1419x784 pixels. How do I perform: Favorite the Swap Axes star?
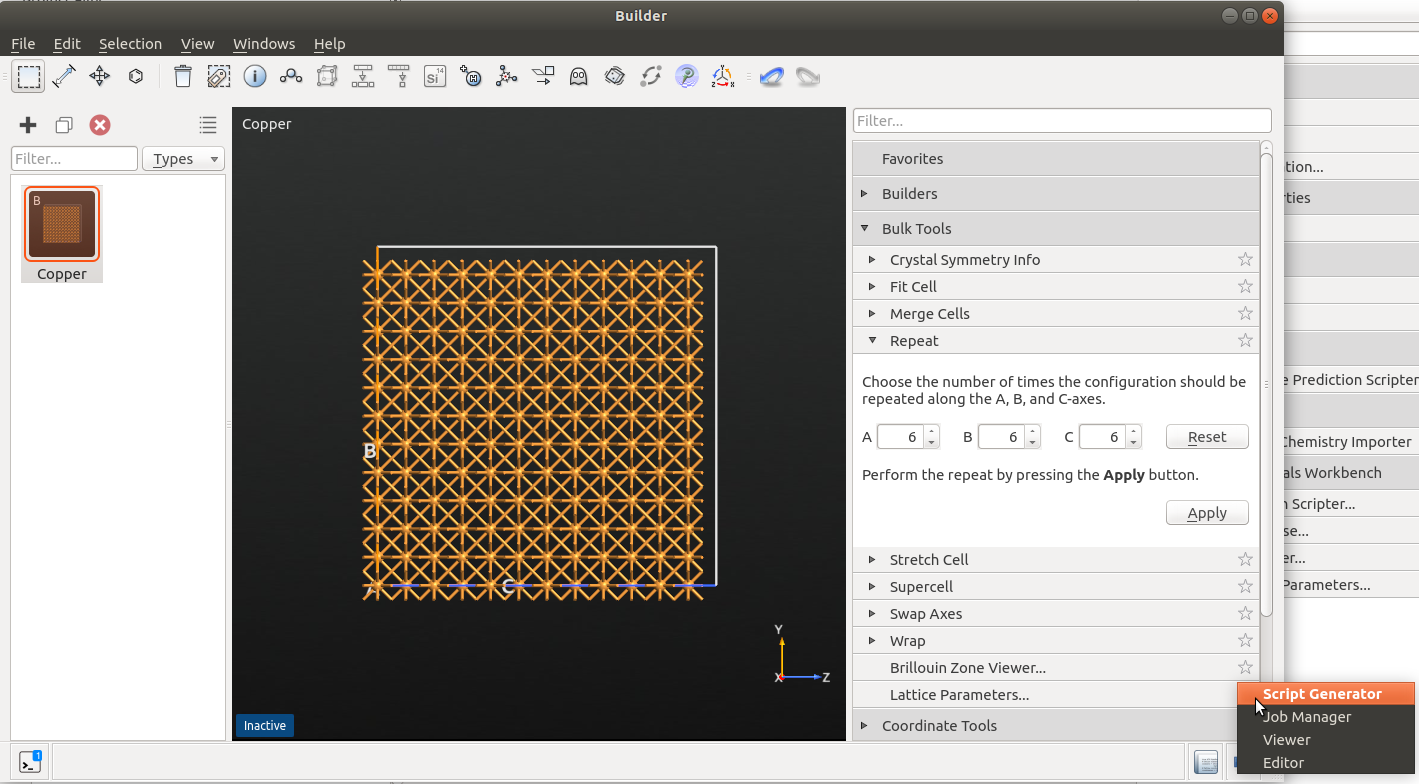[1245, 614]
